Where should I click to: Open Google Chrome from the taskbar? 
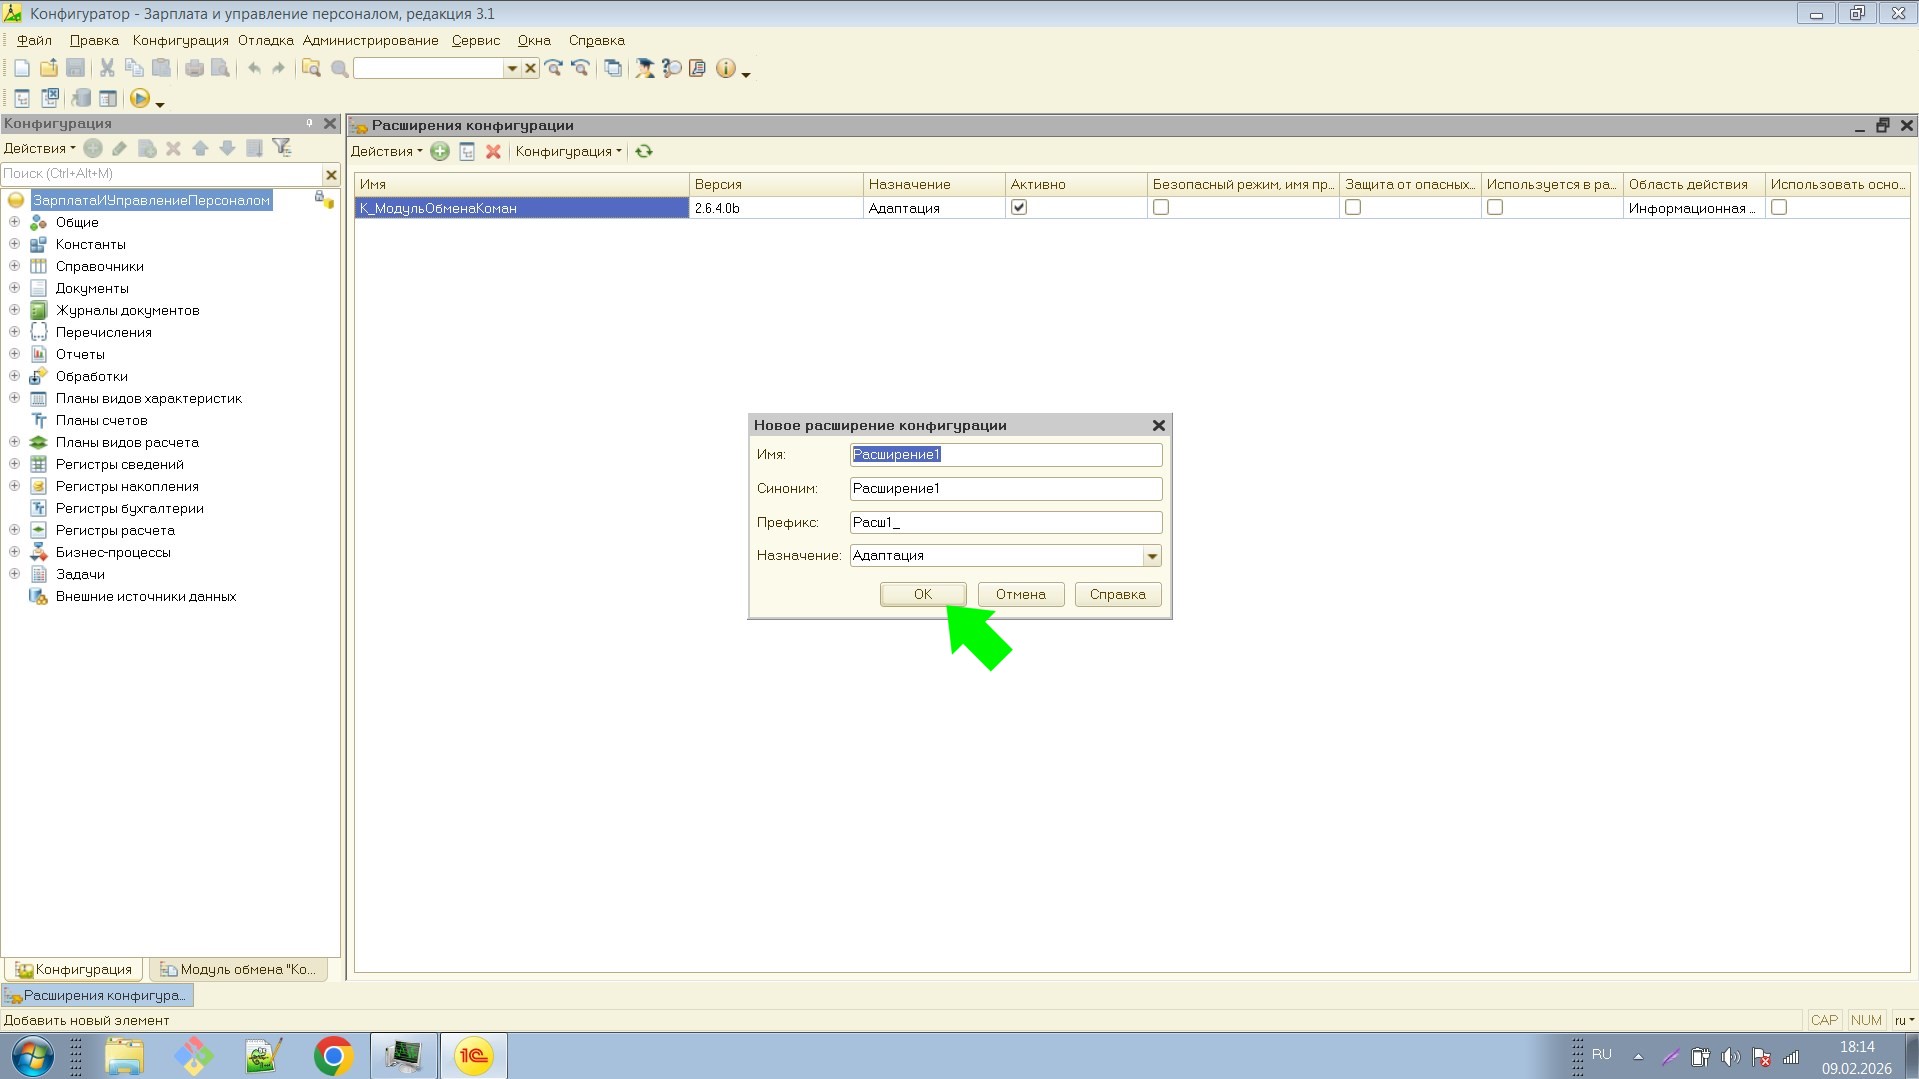pos(333,1056)
